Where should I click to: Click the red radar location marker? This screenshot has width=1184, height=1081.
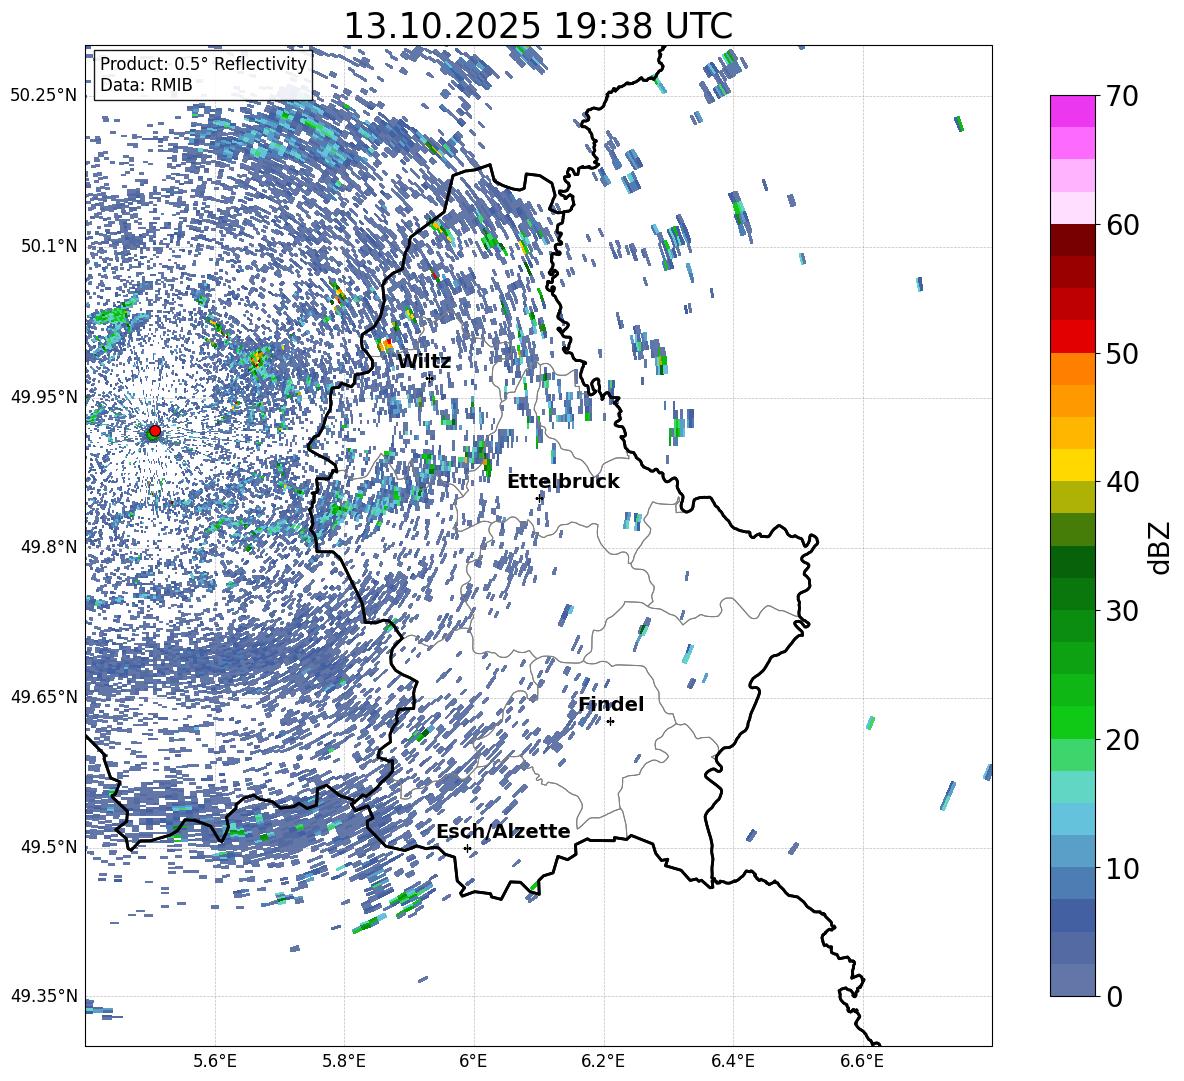point(155,431)
